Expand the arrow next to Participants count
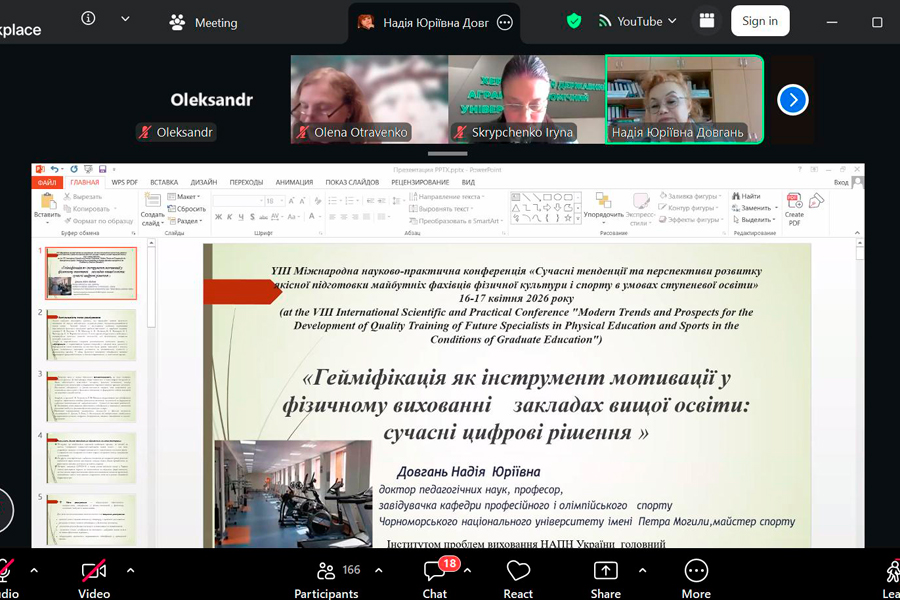 (379, 571)
